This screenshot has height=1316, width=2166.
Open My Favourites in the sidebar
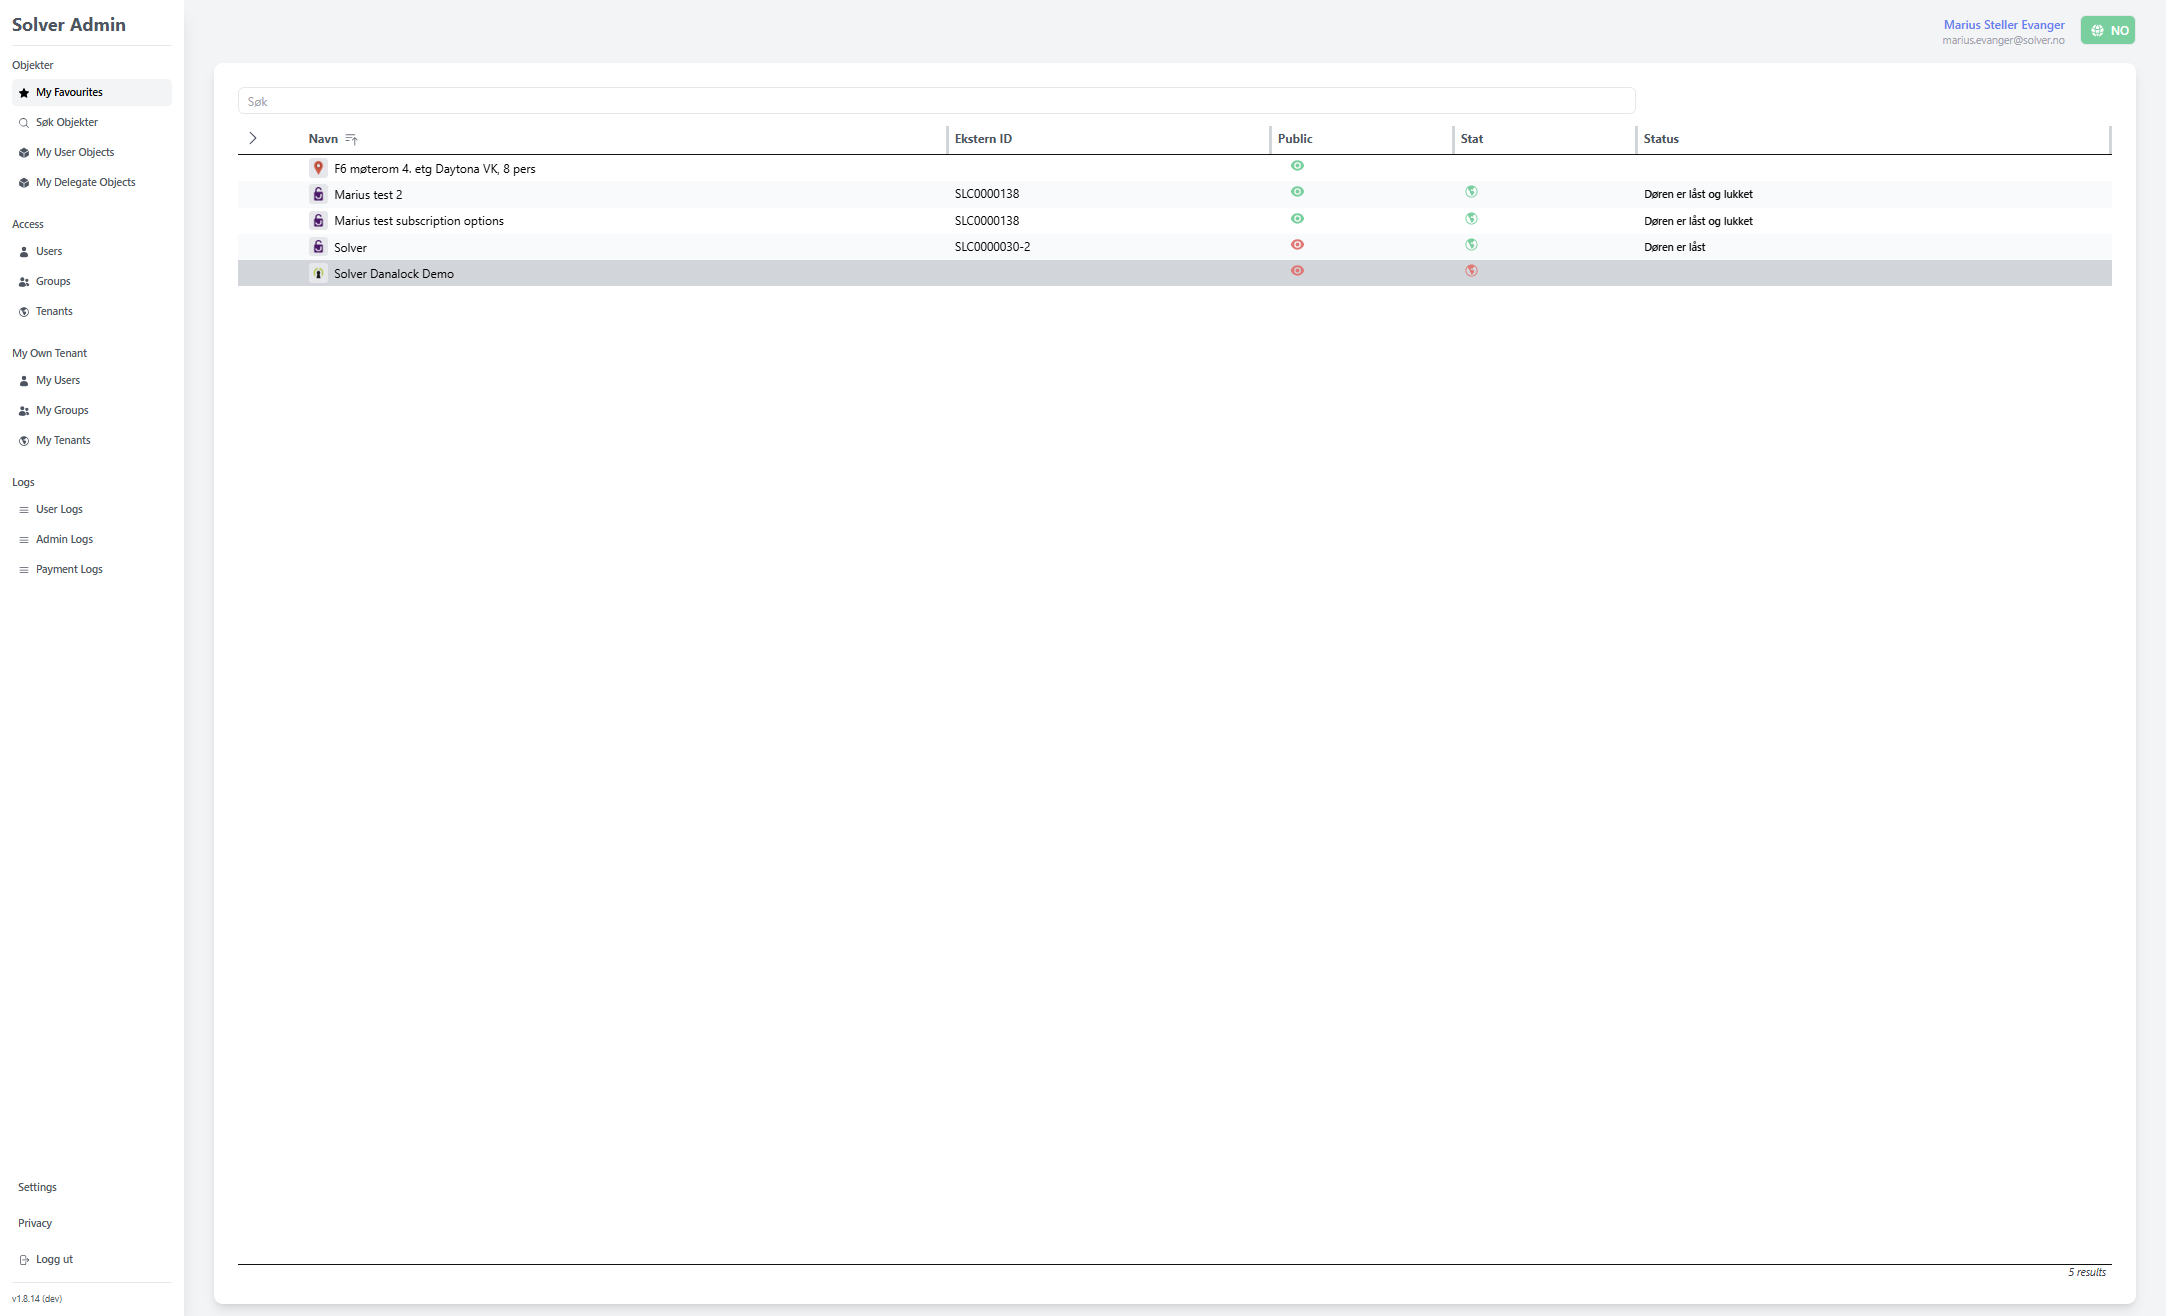(x=92, y=92)
